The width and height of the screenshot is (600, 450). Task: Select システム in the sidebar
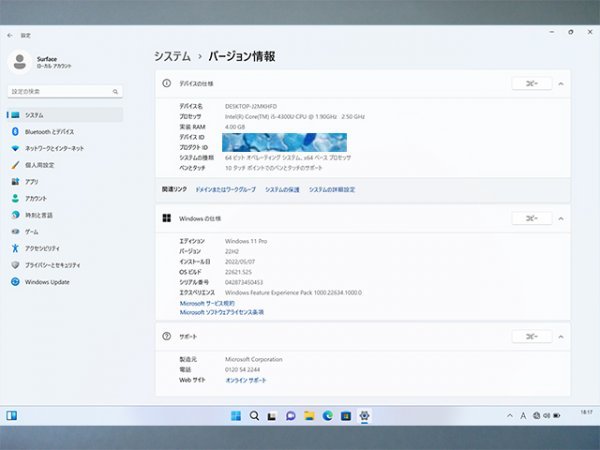click(65, 115)
